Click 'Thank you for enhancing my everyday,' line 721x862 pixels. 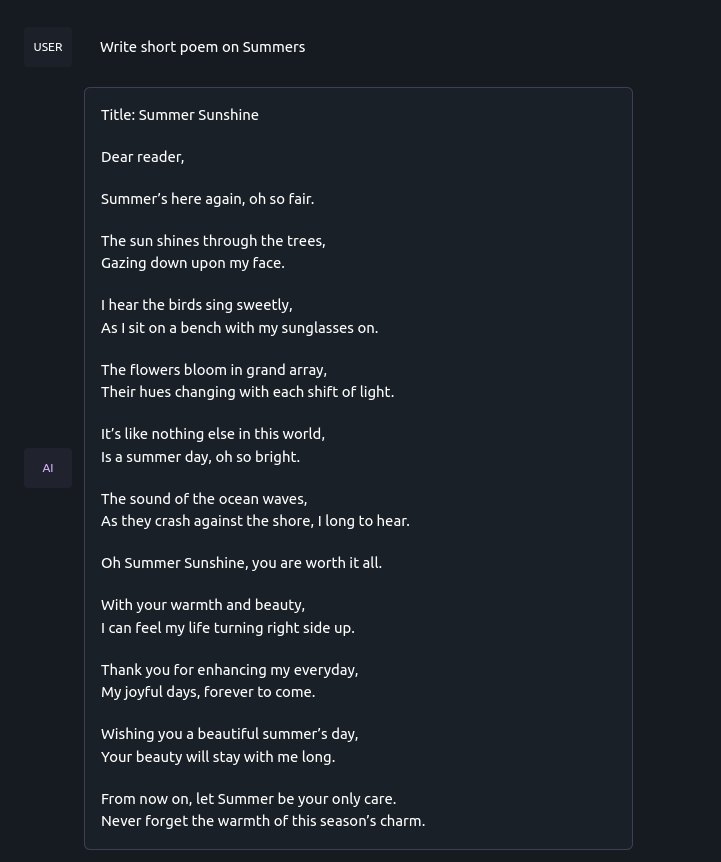[229, 670]
